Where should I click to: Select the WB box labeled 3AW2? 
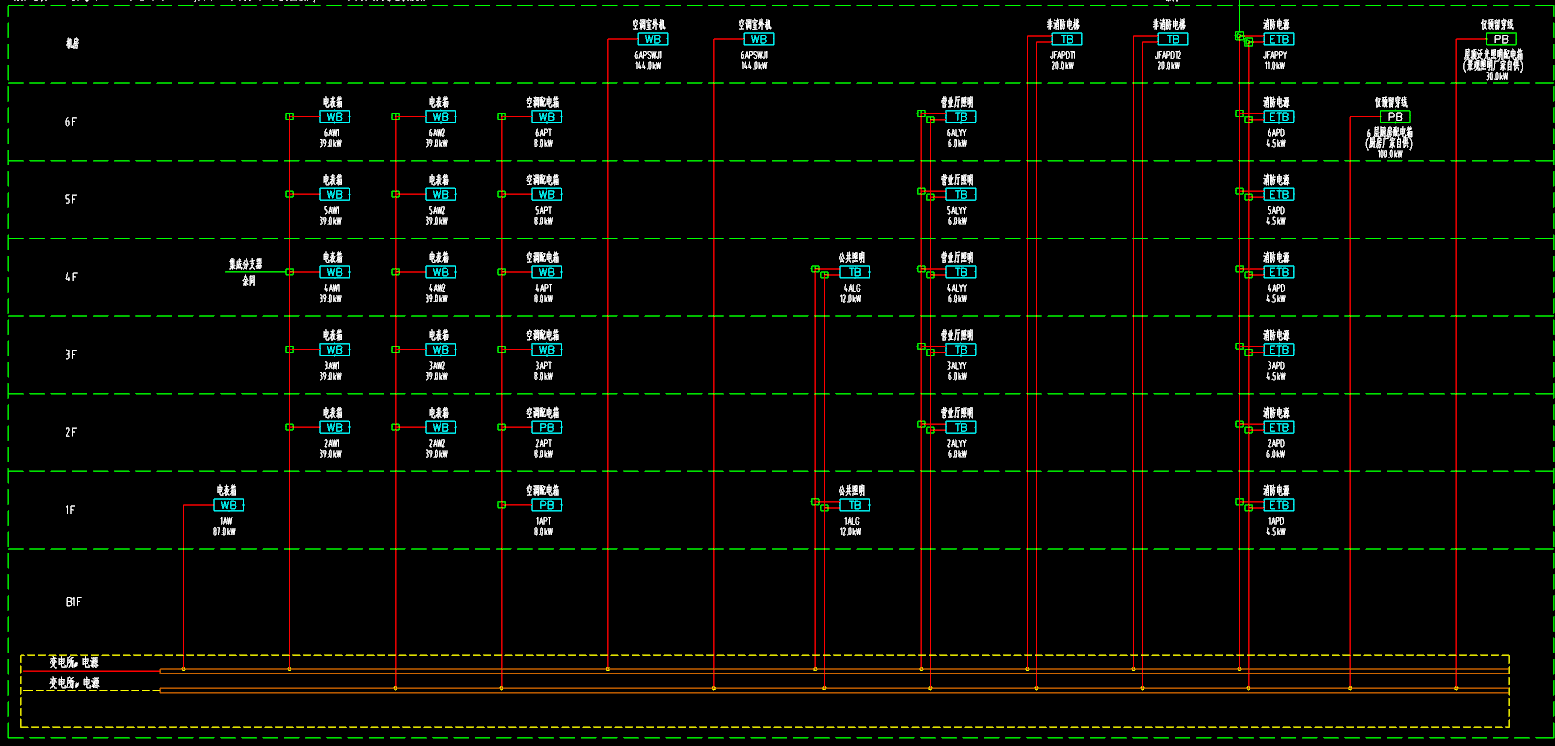(x=441, y=350)
